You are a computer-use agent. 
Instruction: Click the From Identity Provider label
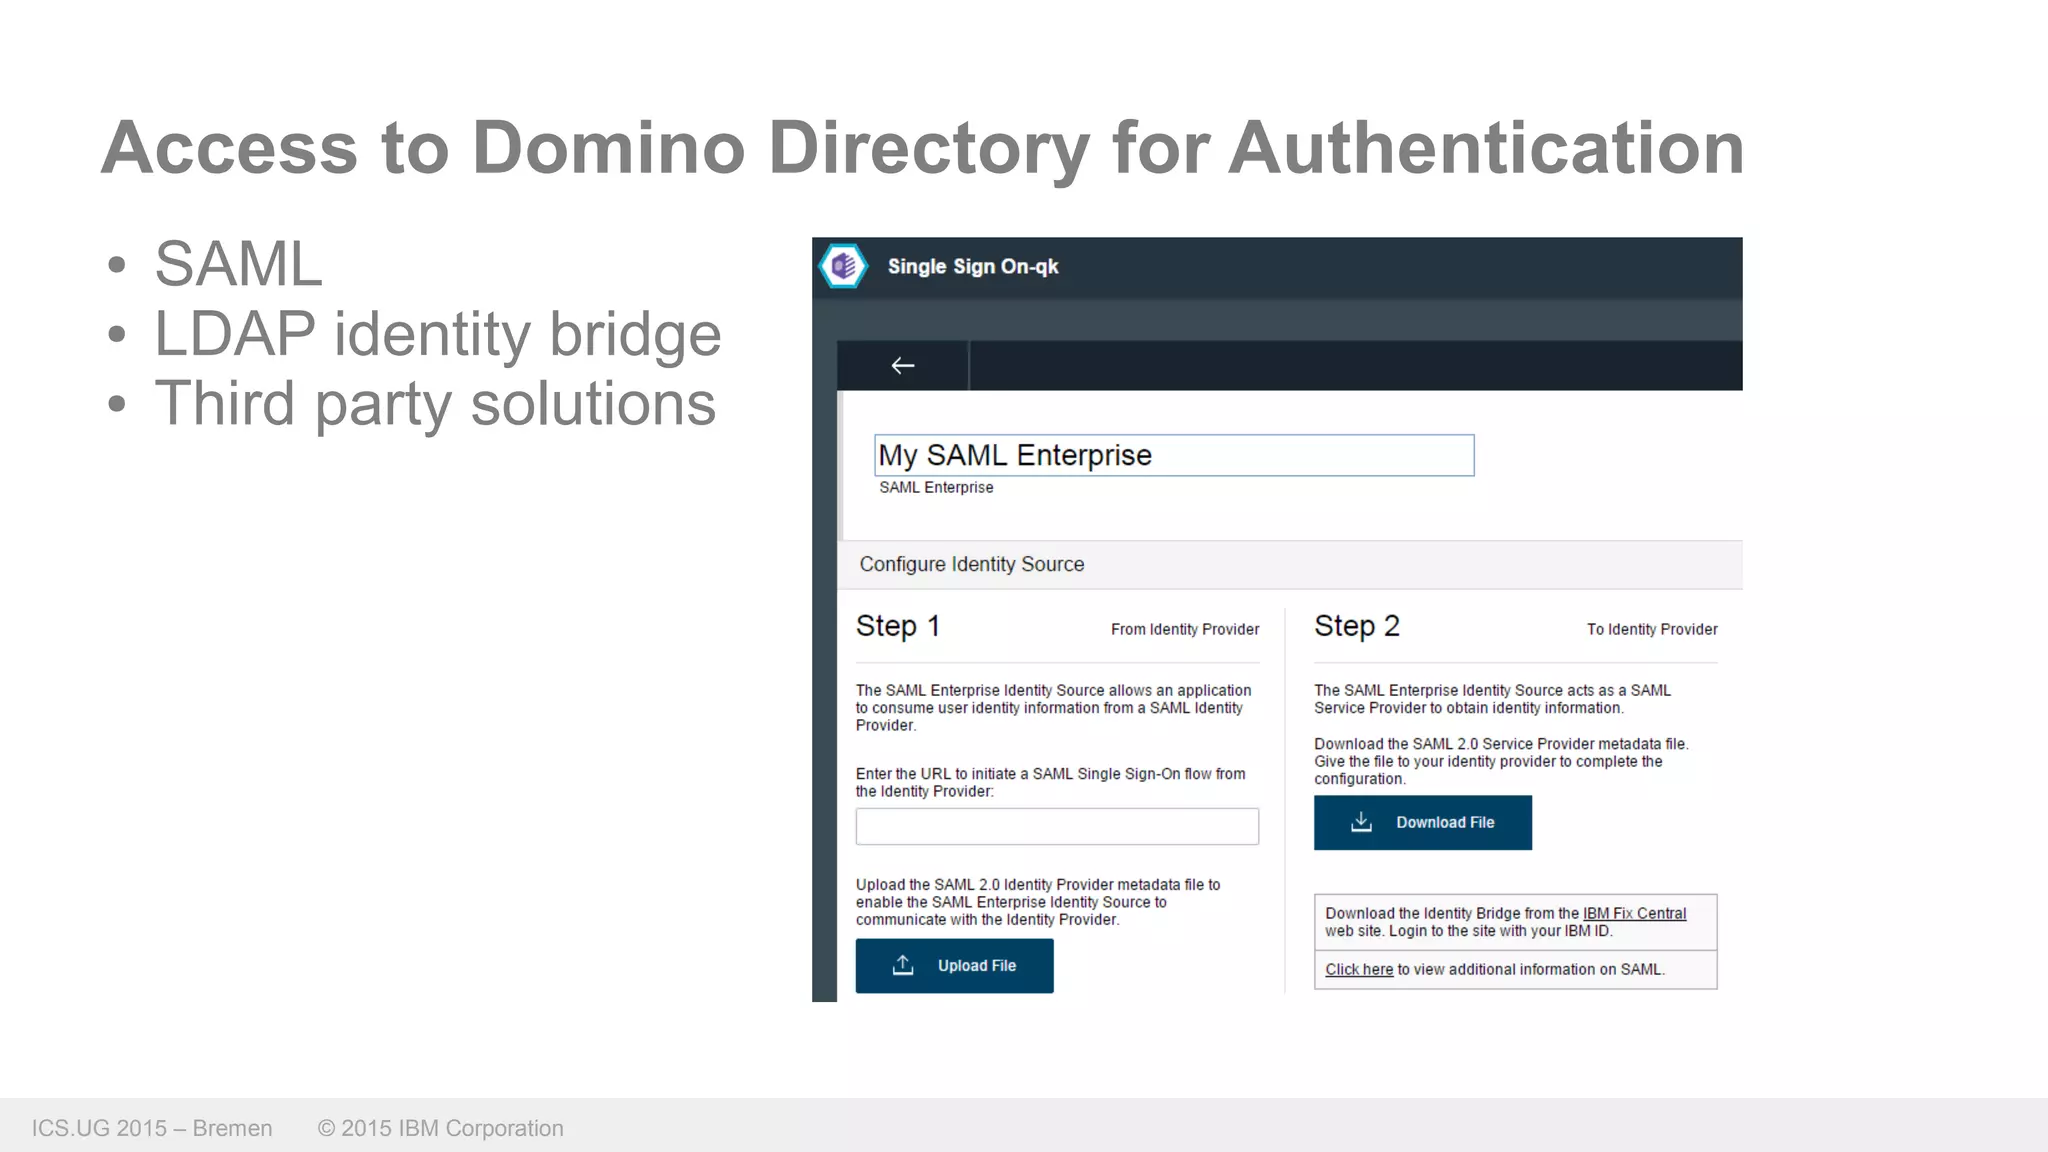click(1185, 629)
